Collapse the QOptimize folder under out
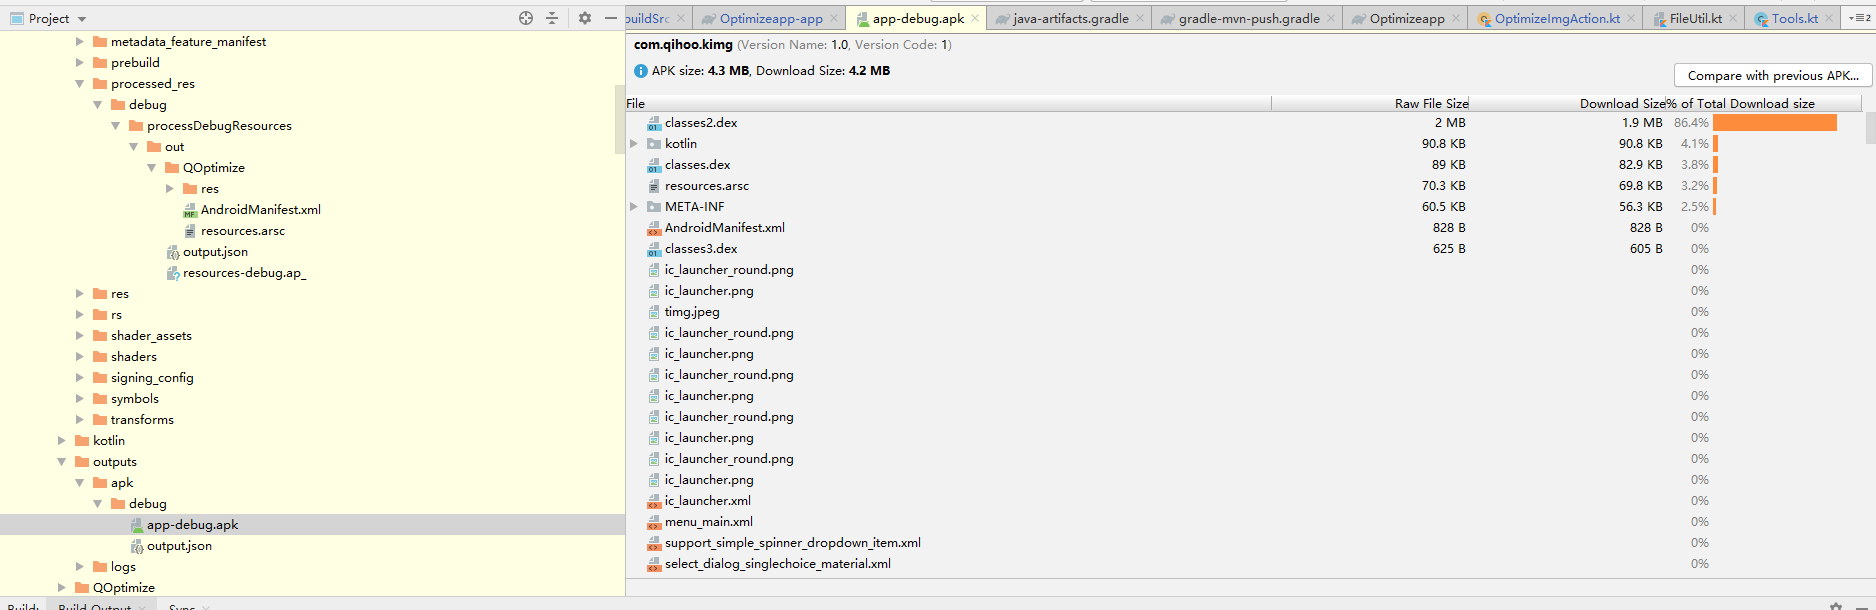 [152, 168]
